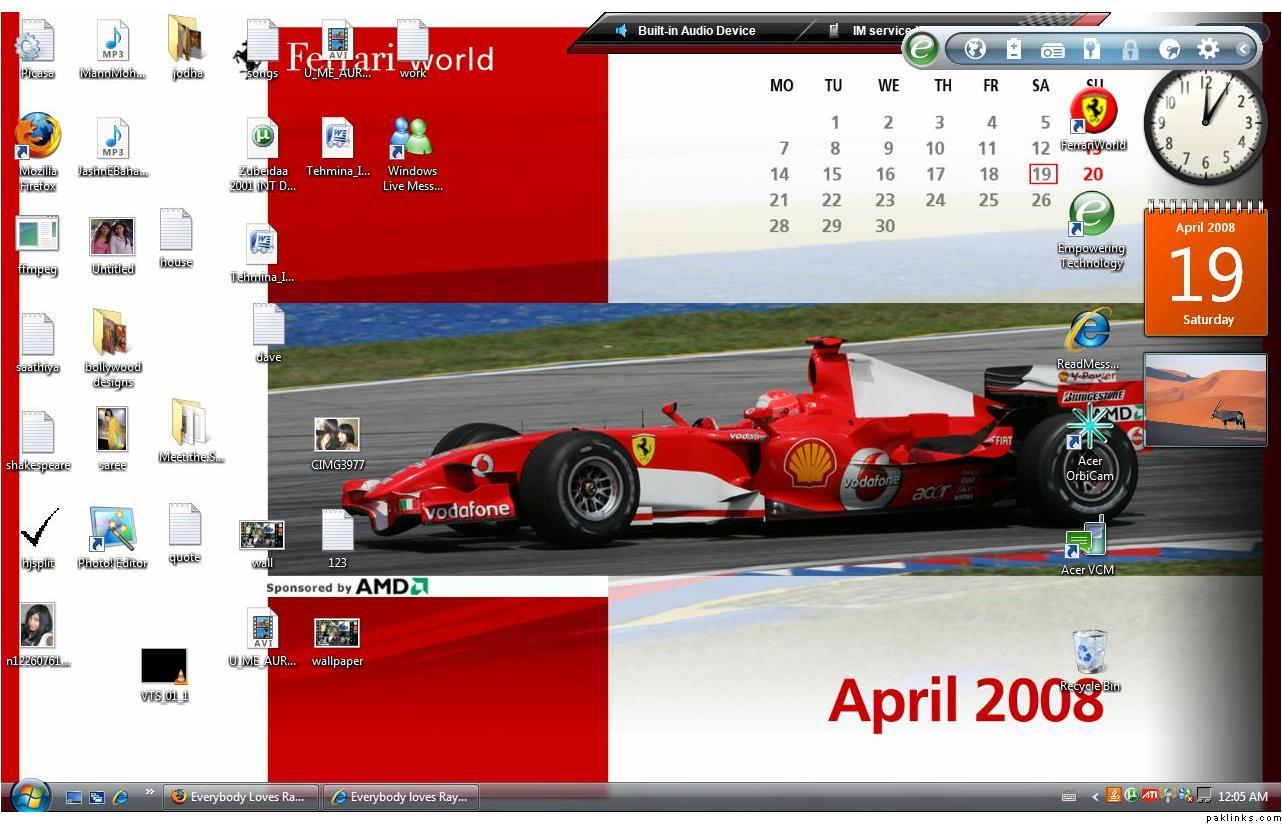1282x824 pixels.
Task: Show hidden system tray icons arrow
Action: [x=1095, y=797]
